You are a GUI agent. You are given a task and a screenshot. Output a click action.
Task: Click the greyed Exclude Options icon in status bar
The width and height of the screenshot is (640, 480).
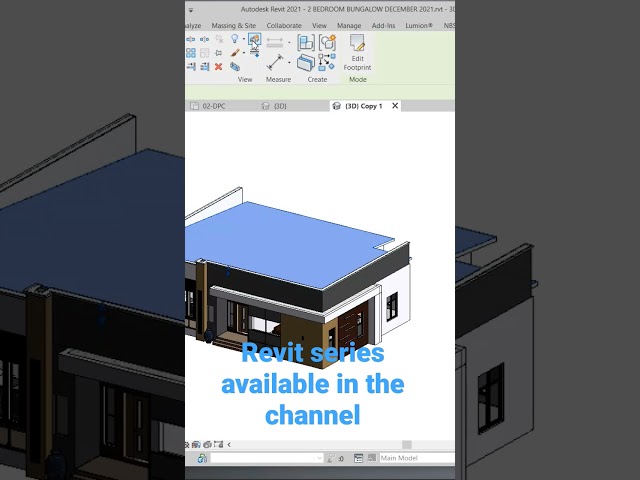click(x=371, y=458)
